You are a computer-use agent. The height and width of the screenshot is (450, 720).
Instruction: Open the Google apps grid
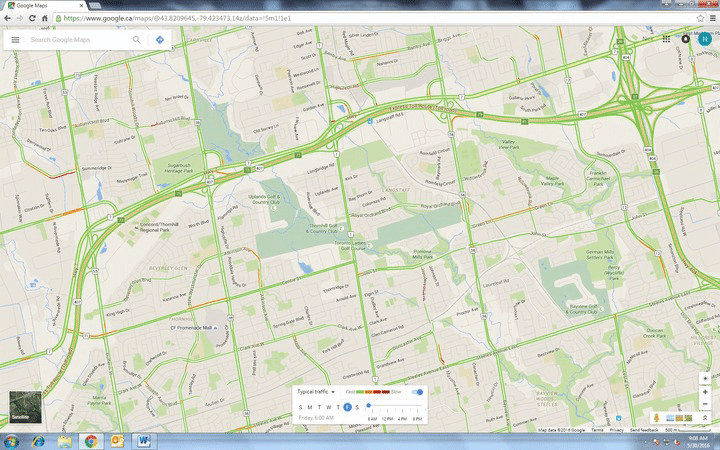(666, 39)
